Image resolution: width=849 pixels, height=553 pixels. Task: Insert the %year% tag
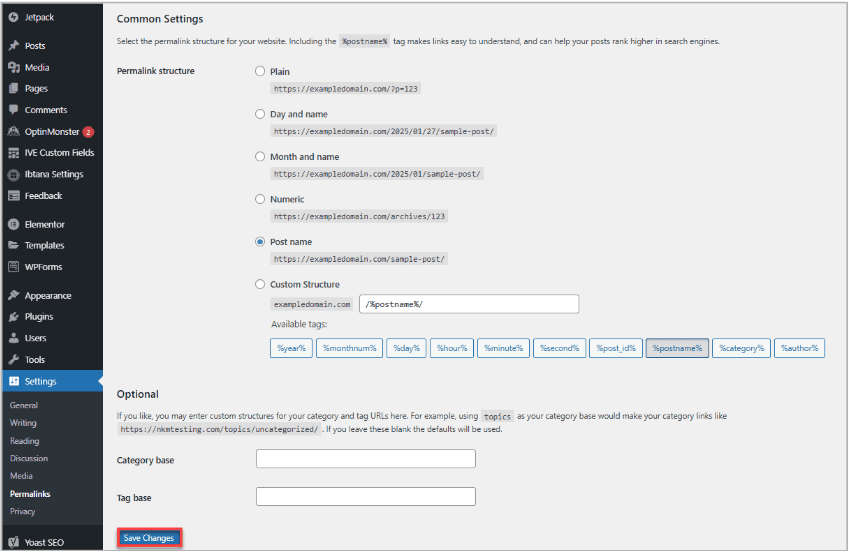coord(291,348)
